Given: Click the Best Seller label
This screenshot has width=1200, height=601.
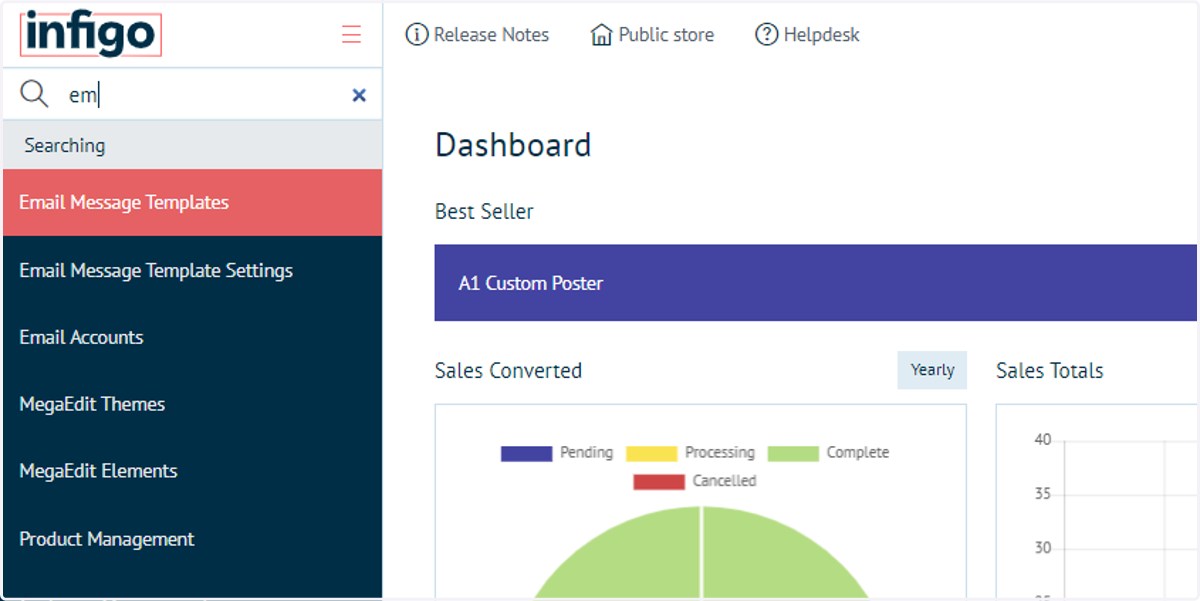Looking at the screenshot, I should (484, 212).
